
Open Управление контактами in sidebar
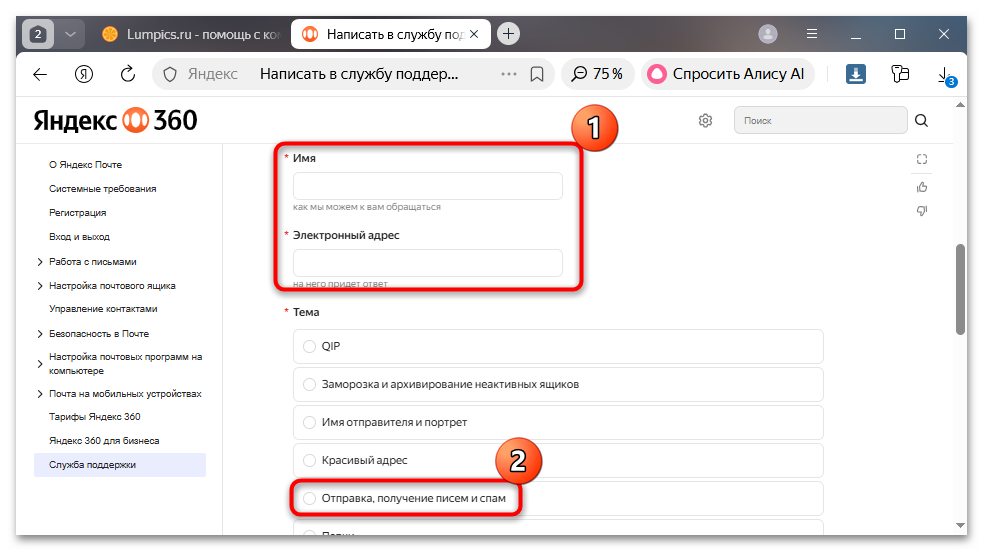point(103,308)
